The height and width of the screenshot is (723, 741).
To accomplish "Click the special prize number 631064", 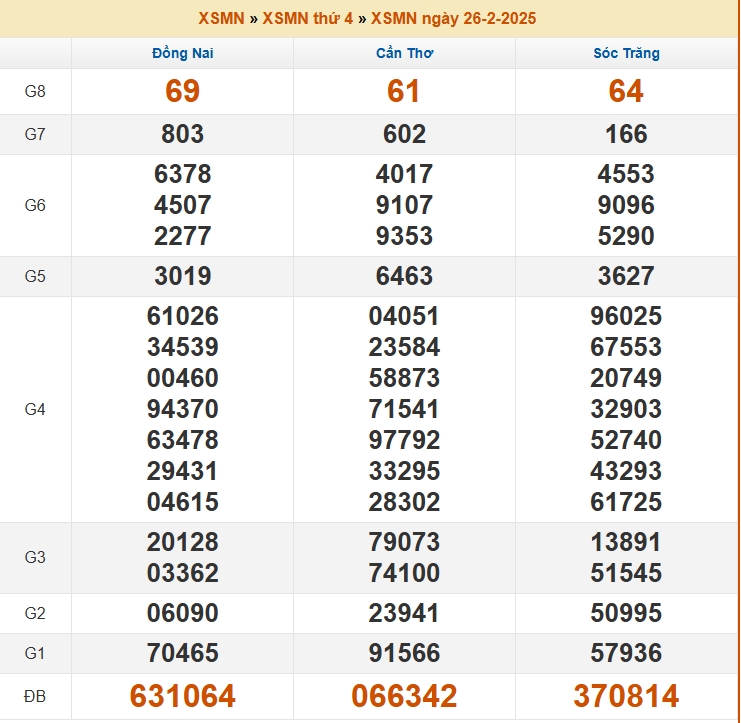I will tap(182, 696).
